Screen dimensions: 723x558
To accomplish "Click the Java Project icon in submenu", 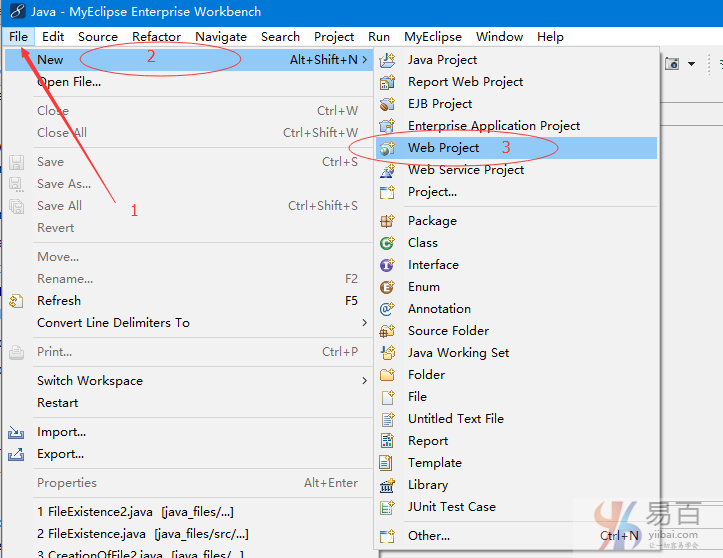I will [x=388, y=60].
